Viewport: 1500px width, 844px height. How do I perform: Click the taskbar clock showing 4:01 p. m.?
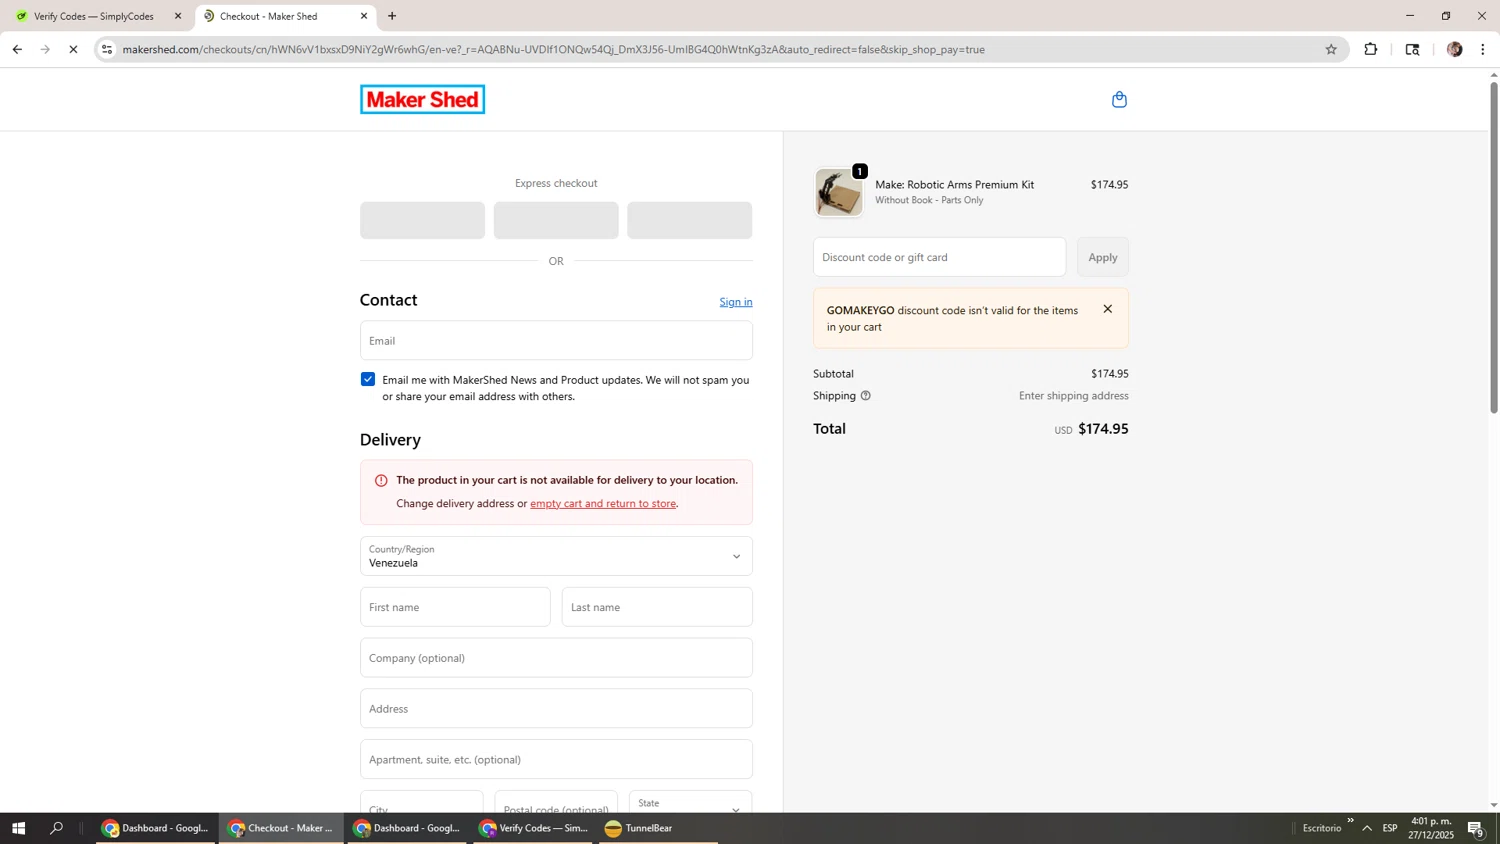1431,828
